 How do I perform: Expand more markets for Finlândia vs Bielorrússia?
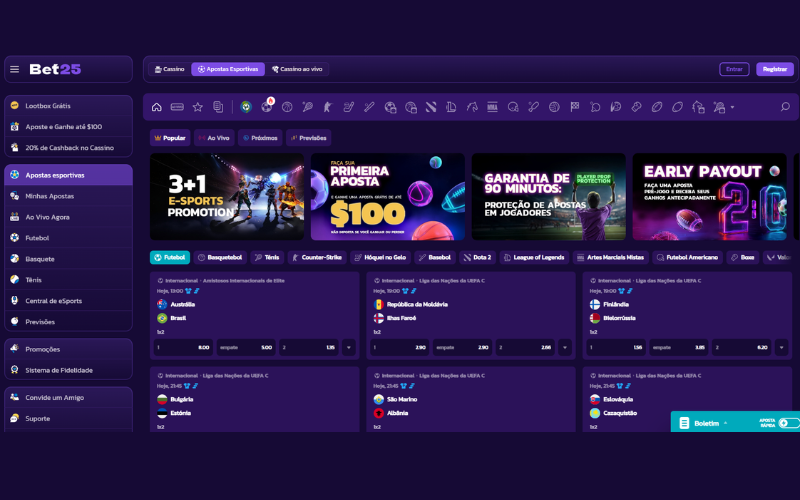pos(781,348)
